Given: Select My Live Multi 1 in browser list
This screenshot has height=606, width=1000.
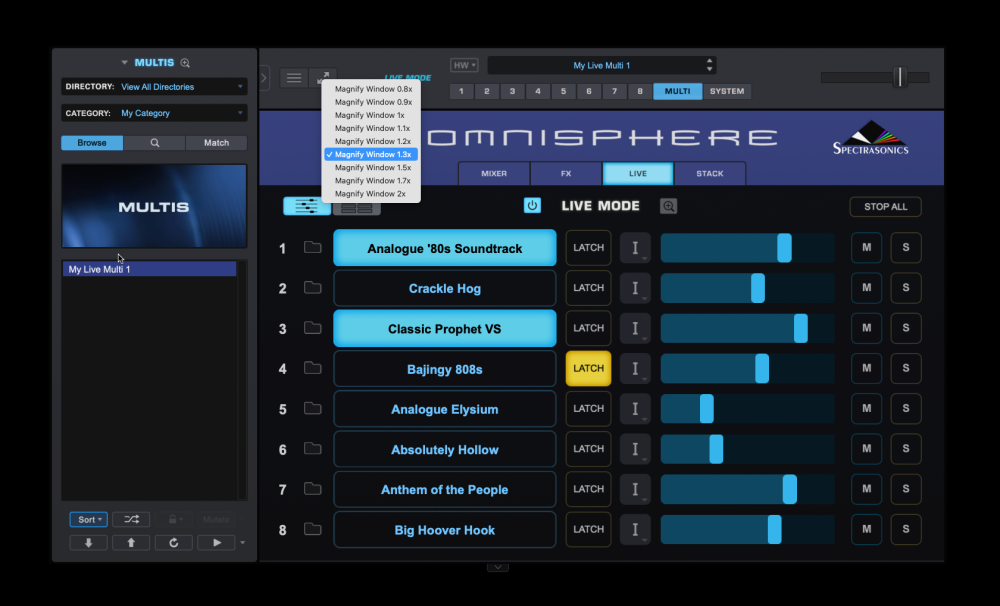Looking at the screenshot, I should [x=149, y=269].
